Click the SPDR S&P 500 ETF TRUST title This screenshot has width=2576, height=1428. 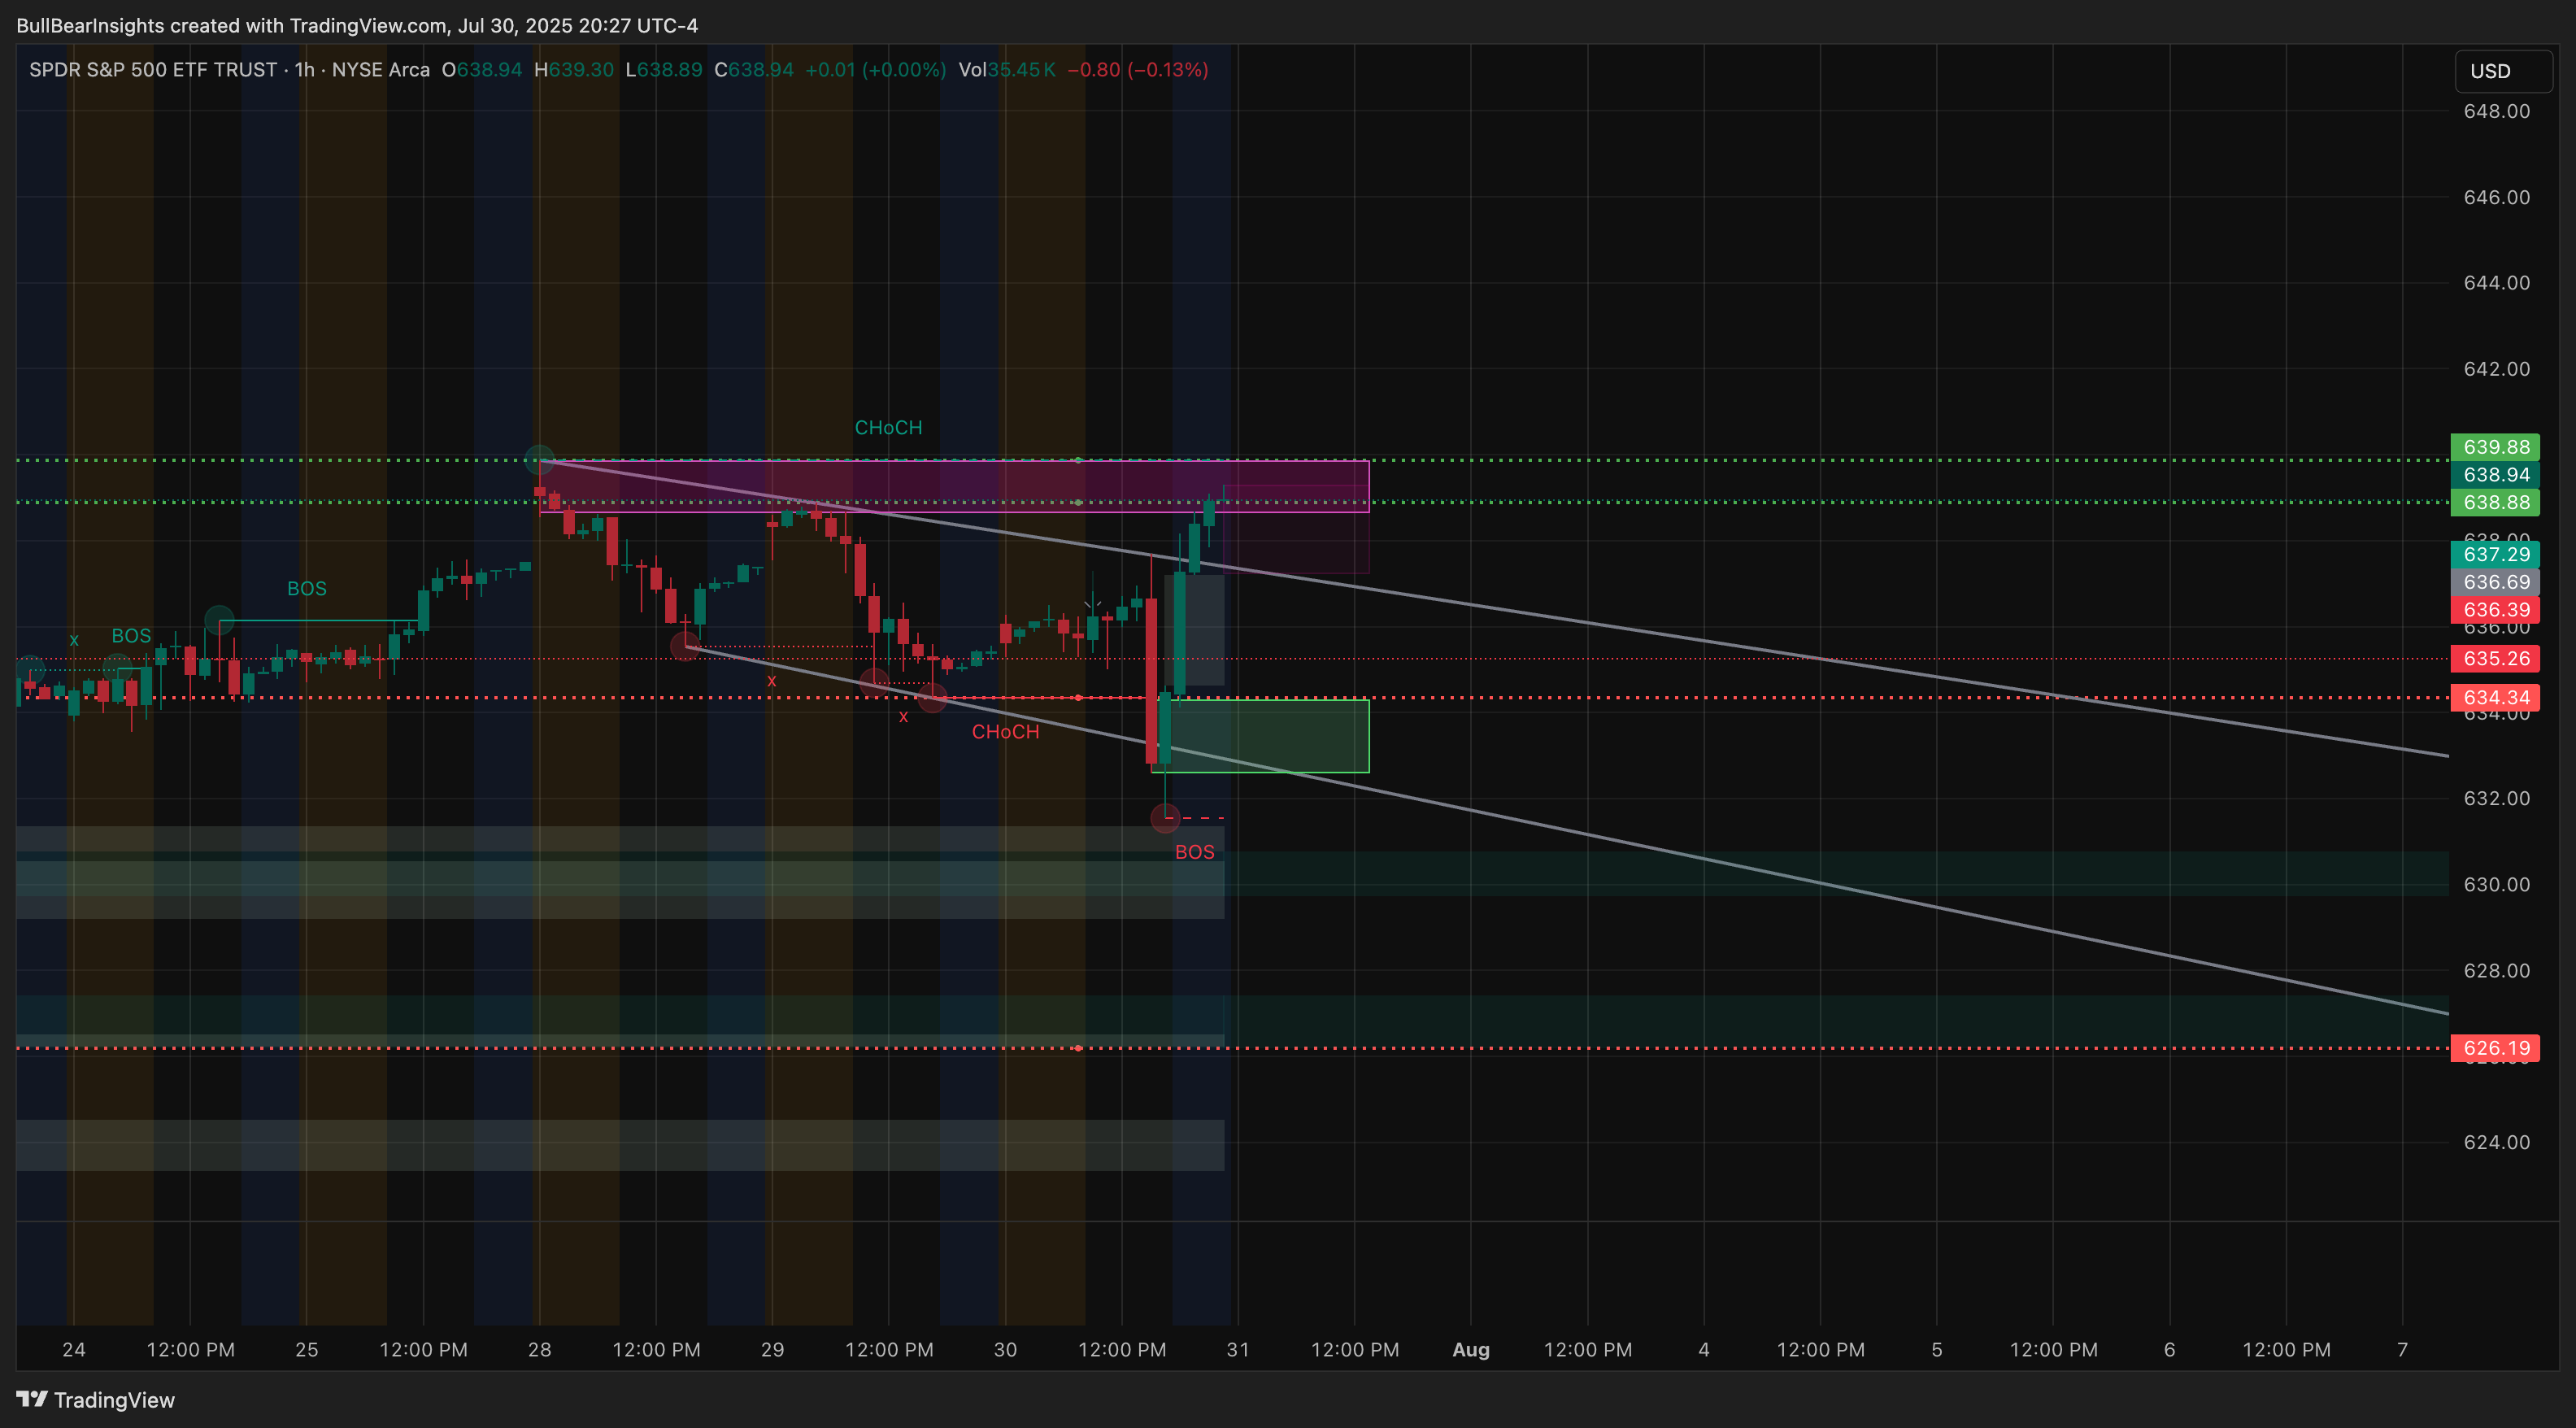pyautogui.click(x=153, y=70)
